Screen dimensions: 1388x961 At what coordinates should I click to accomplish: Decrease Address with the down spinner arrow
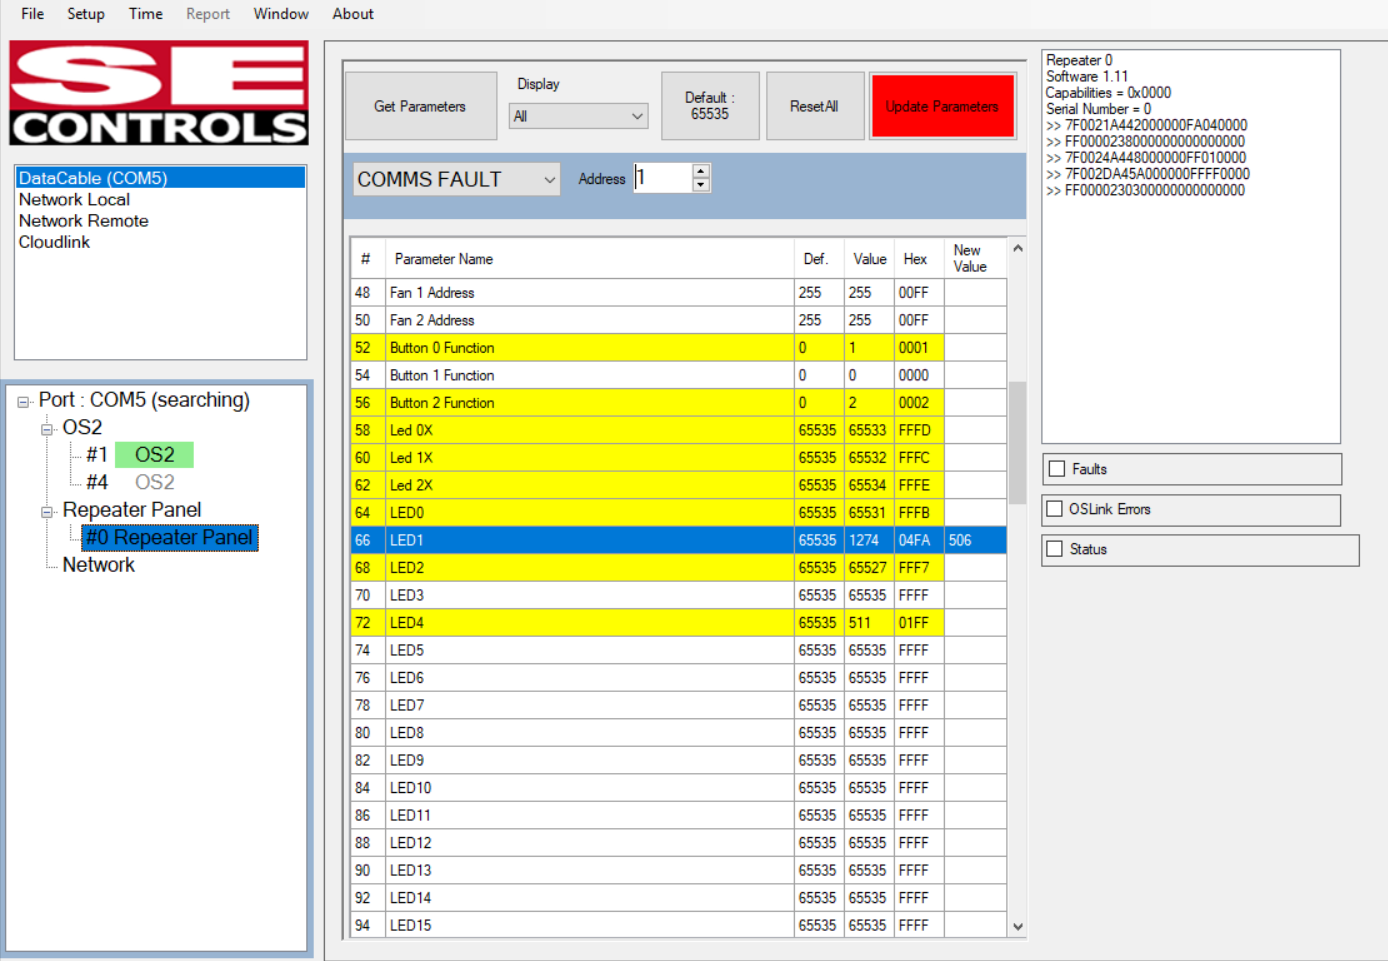pos(701,185)
